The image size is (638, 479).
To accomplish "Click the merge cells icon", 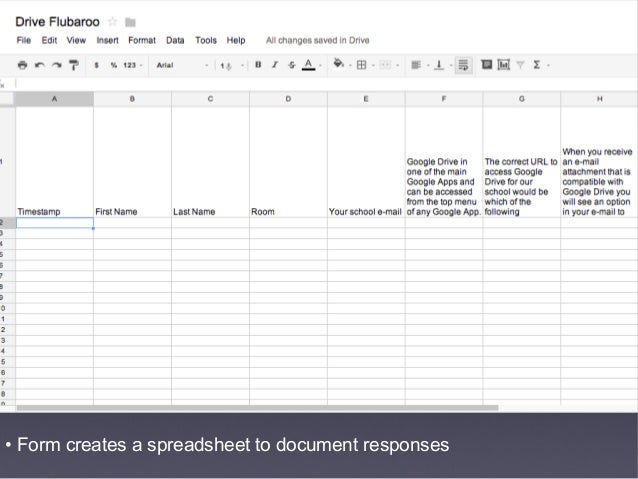I will point(385,65).
